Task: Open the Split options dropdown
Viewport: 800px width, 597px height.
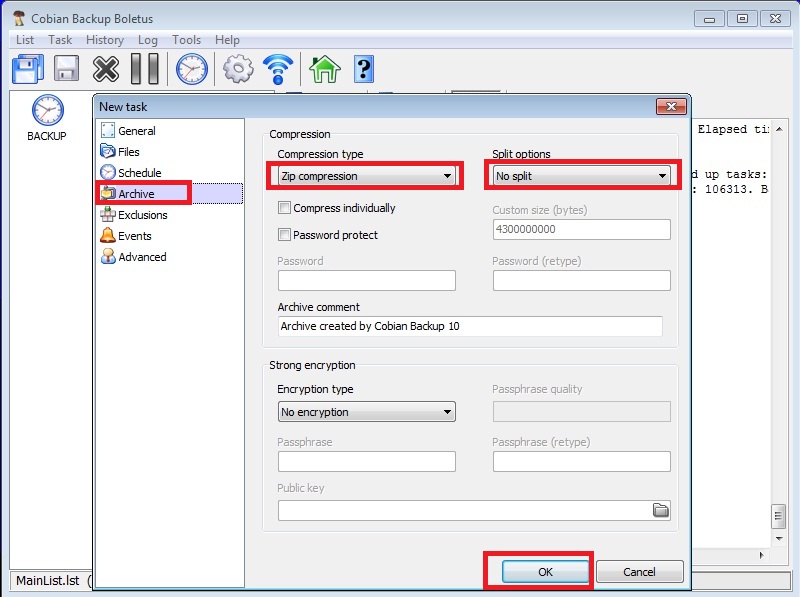Action: tap(582, 176)
